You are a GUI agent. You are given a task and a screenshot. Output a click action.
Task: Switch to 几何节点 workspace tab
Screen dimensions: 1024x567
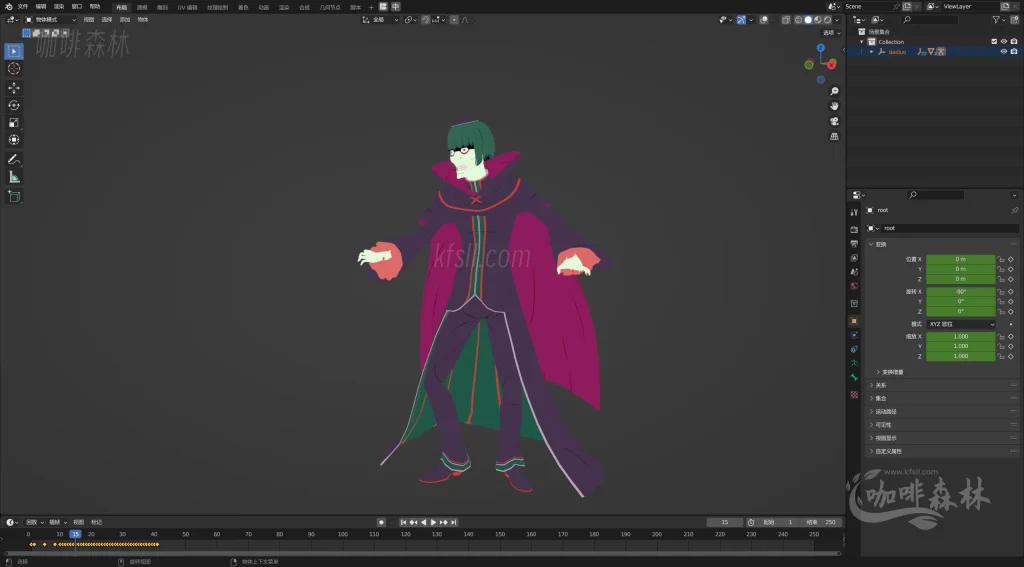[x=330, y=7]
